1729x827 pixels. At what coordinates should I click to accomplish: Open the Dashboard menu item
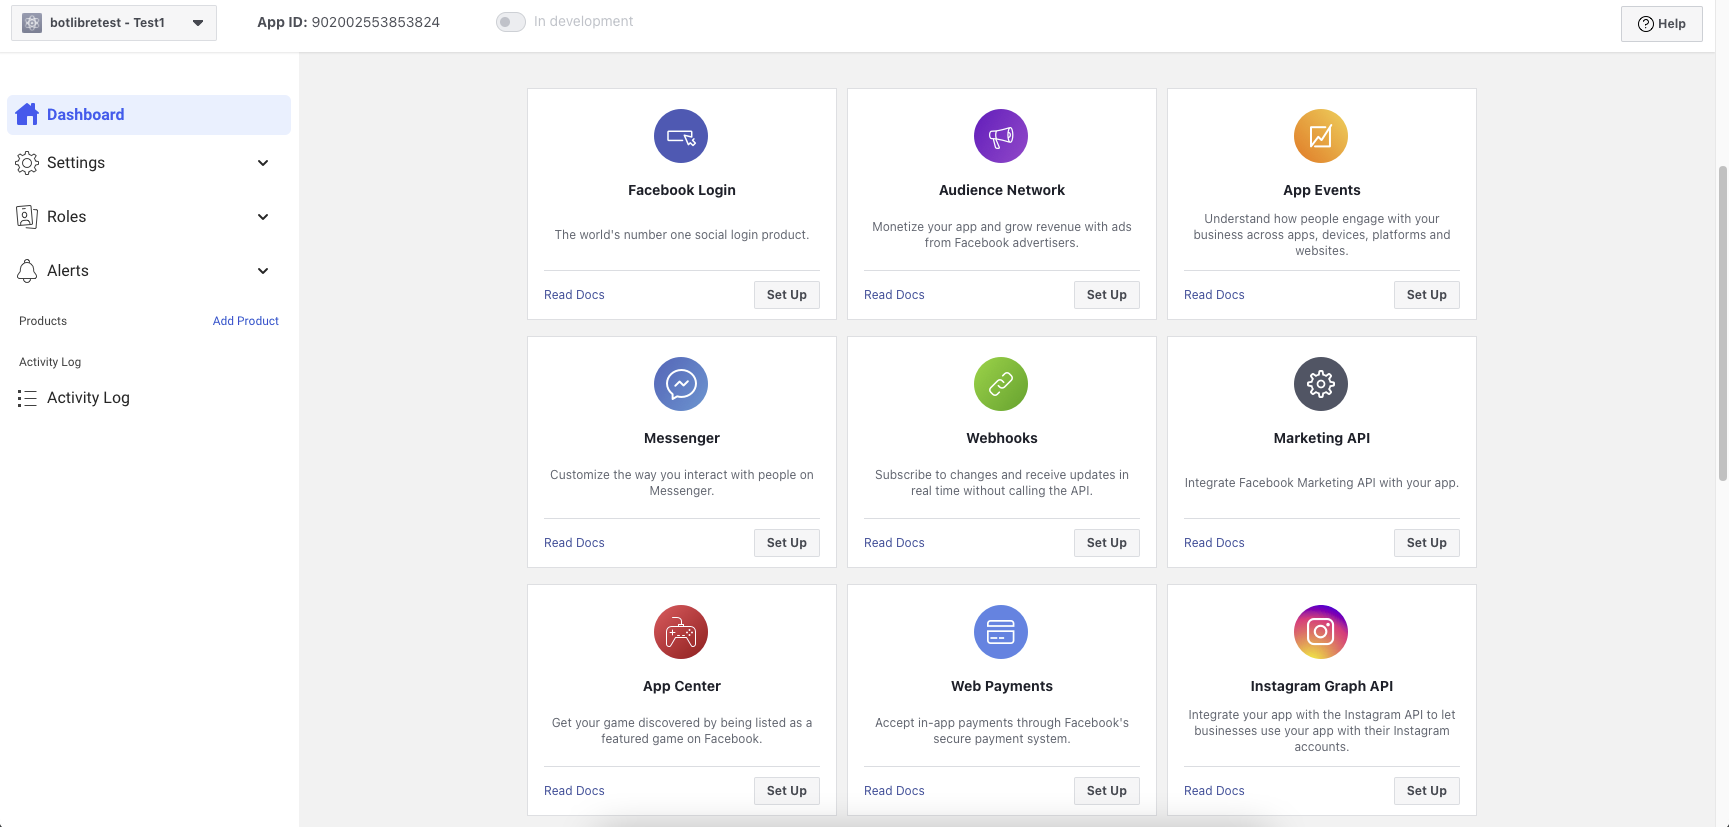(x=149, y=115)
